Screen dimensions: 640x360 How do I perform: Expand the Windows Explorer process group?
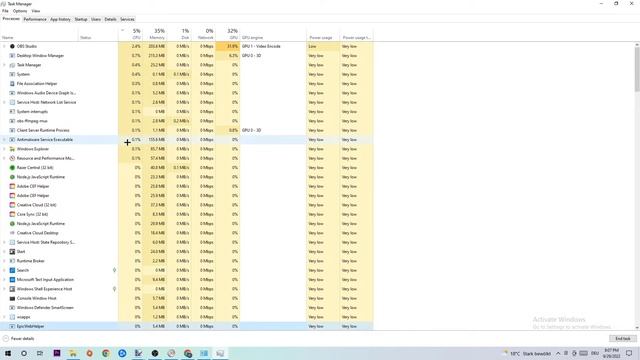coord(4,149)
